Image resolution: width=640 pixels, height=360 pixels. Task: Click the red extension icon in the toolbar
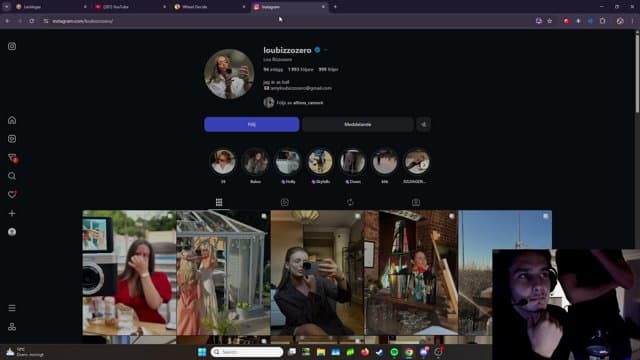point(566,21)
